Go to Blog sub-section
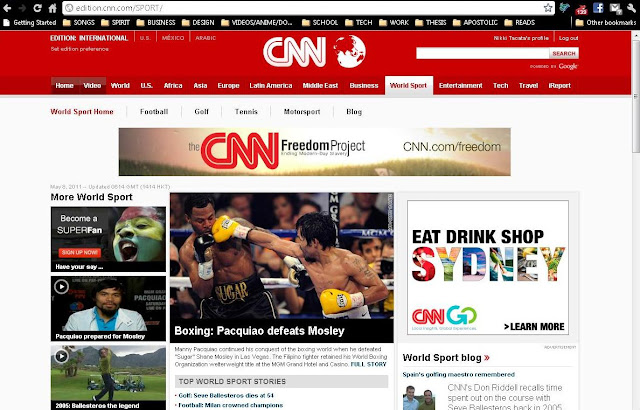Screen dimensions: 640x410 tap(354, 111)
